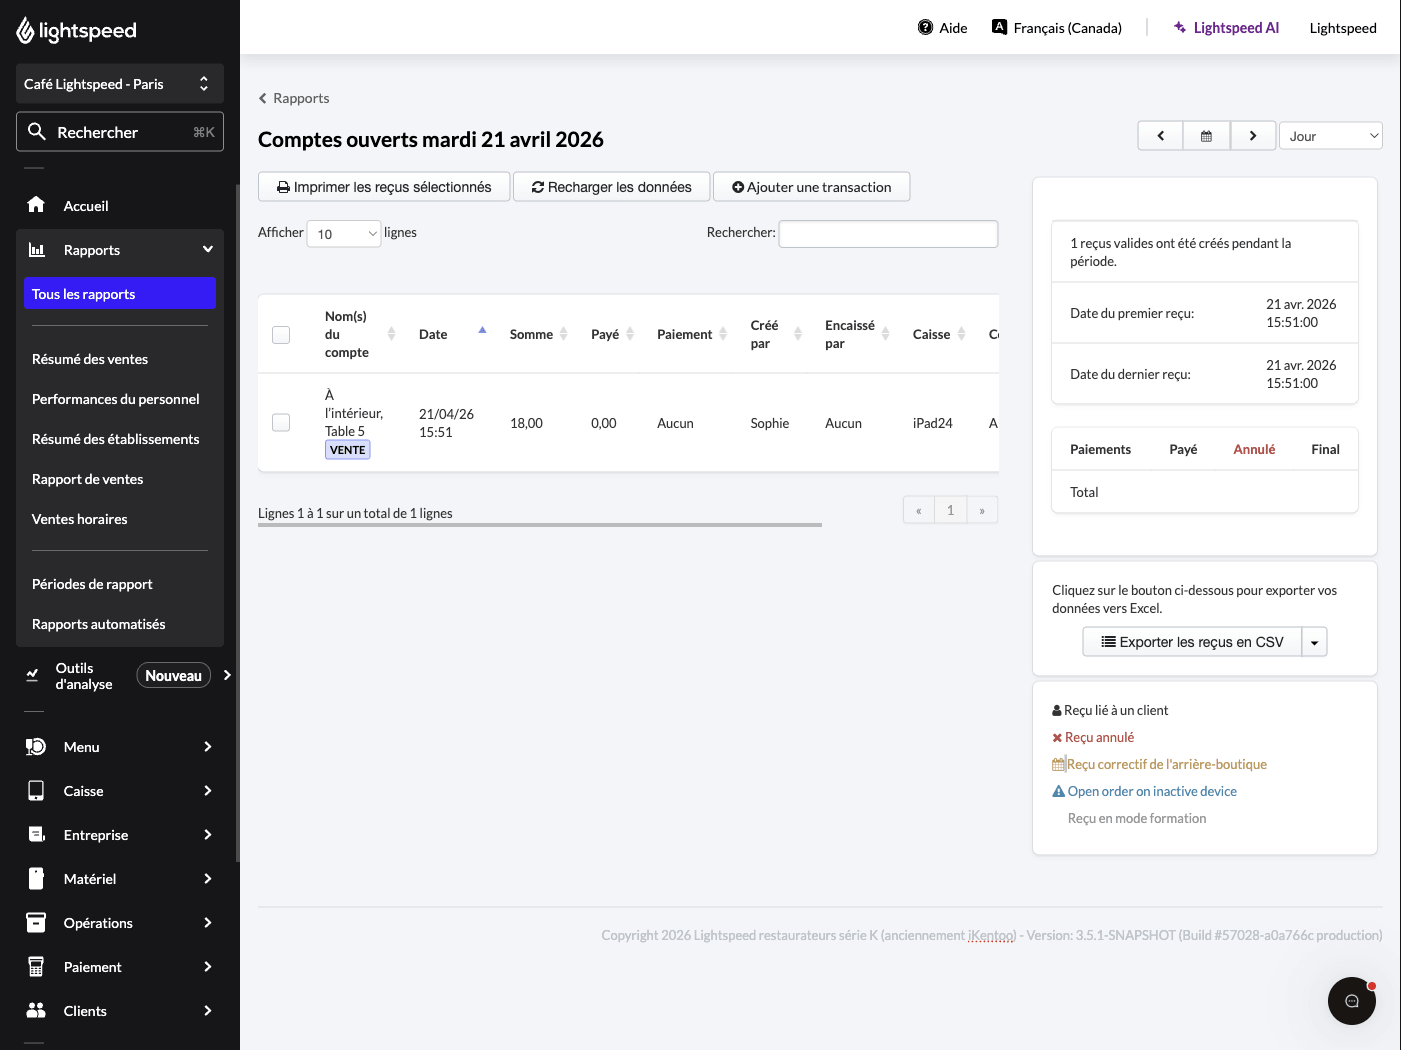Expand the Entreprise section chevron
The width and height of the screenshot is (1401, 1050).
coord(208,834)
